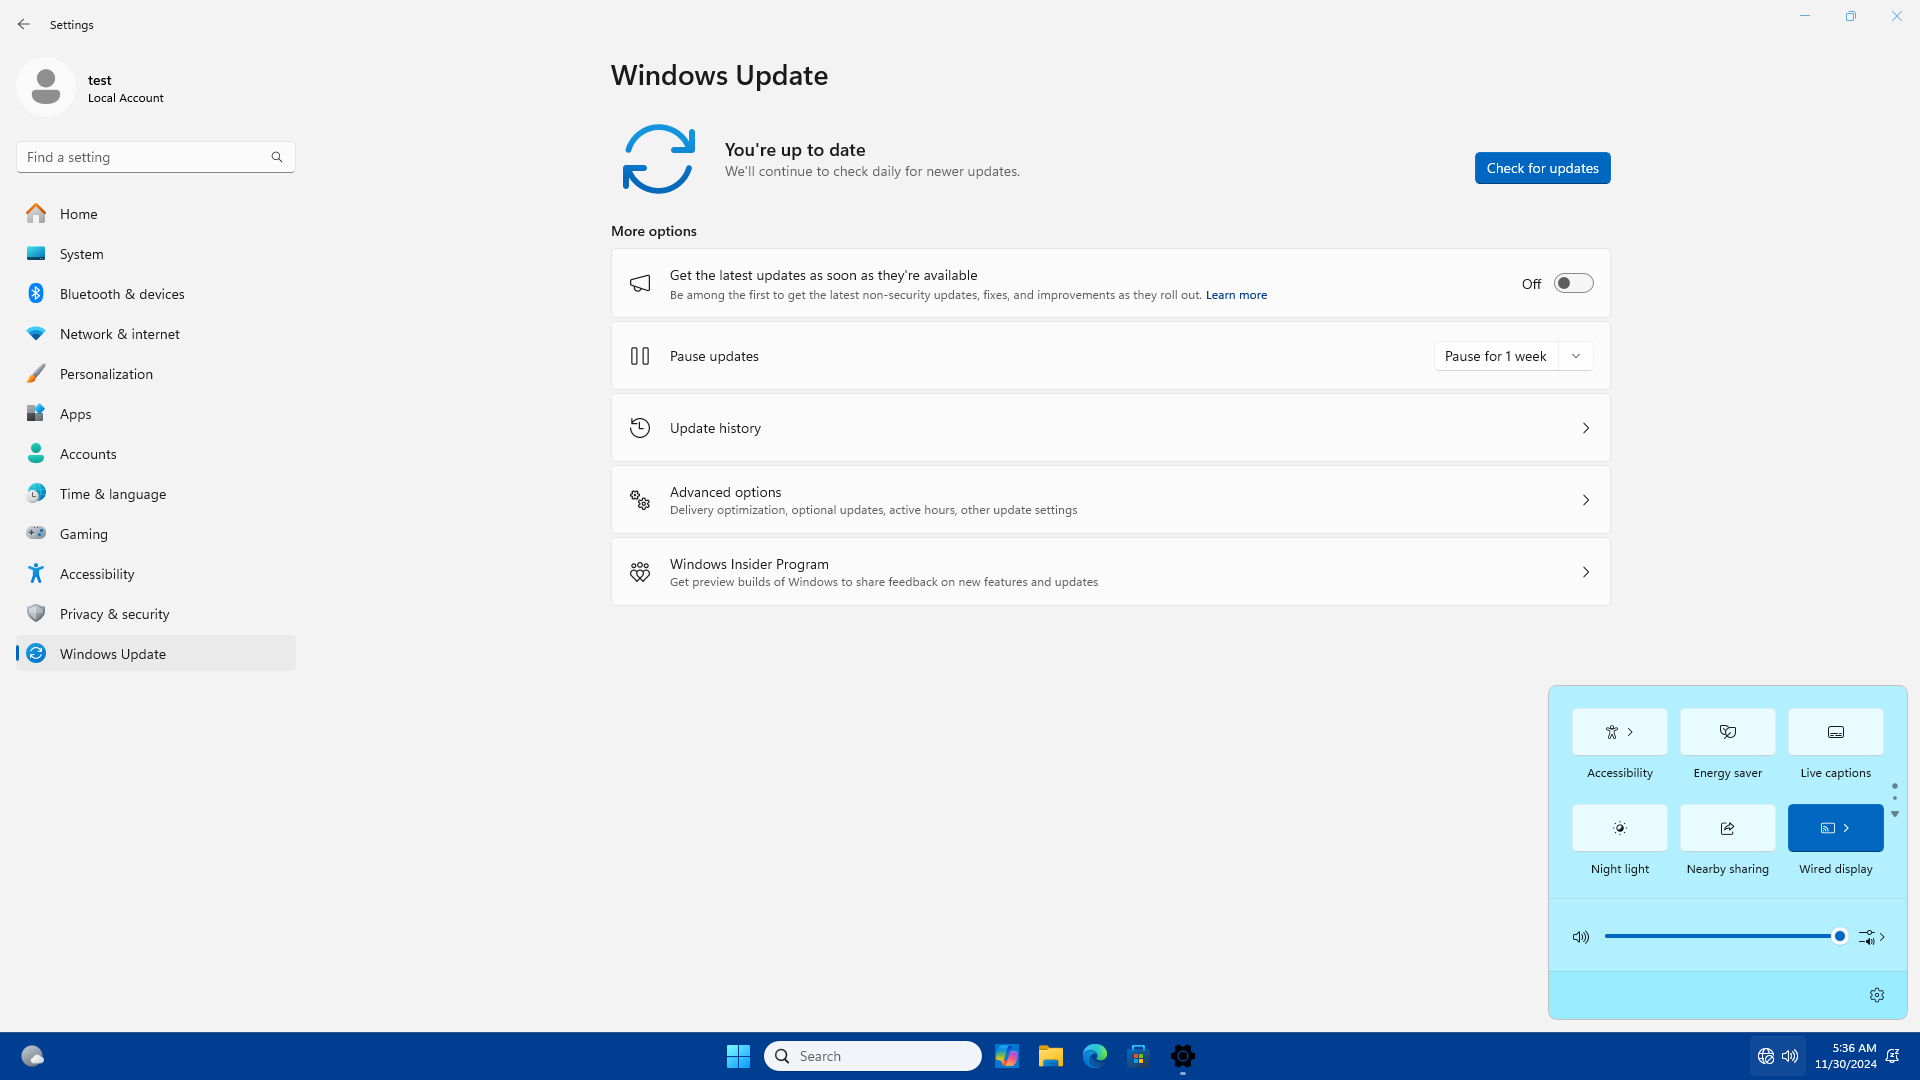Turn on Energy saver tile
The width and height of the screenshot is (1920, 1080).
pyautogui.click(x=1727, y=732)
